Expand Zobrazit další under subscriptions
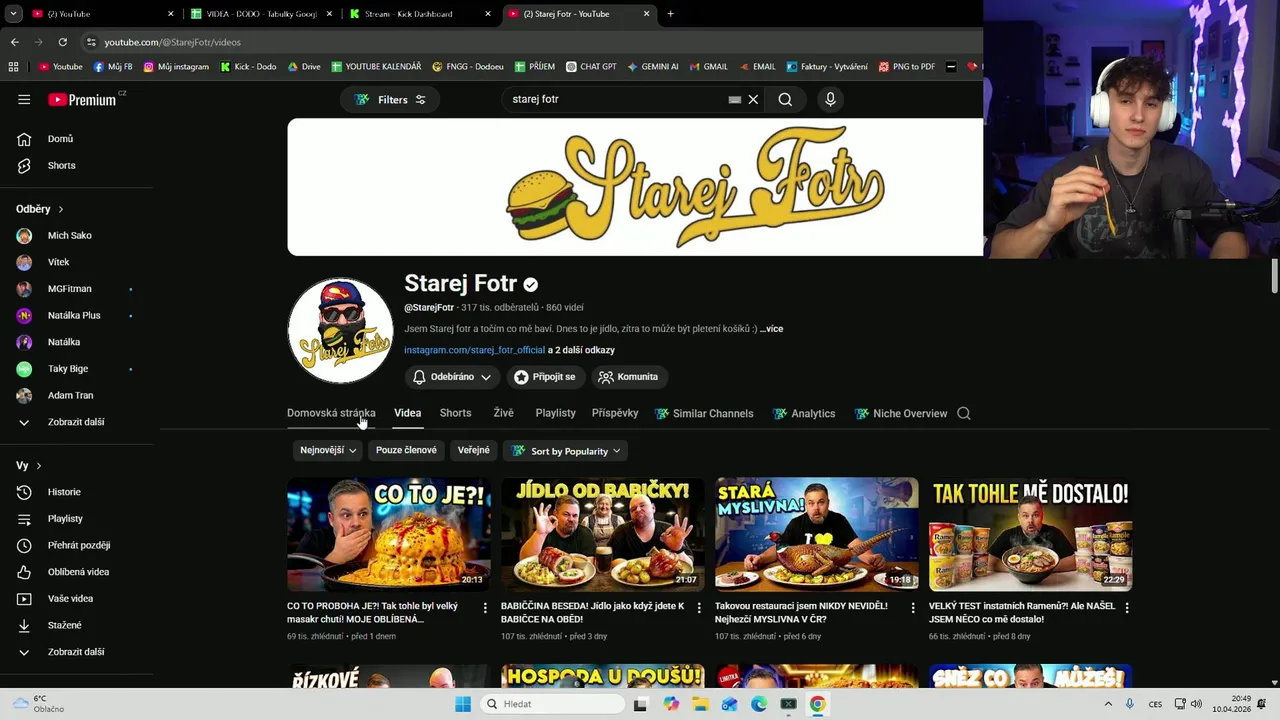This screenshot has height=720, width=1280. 77,422
